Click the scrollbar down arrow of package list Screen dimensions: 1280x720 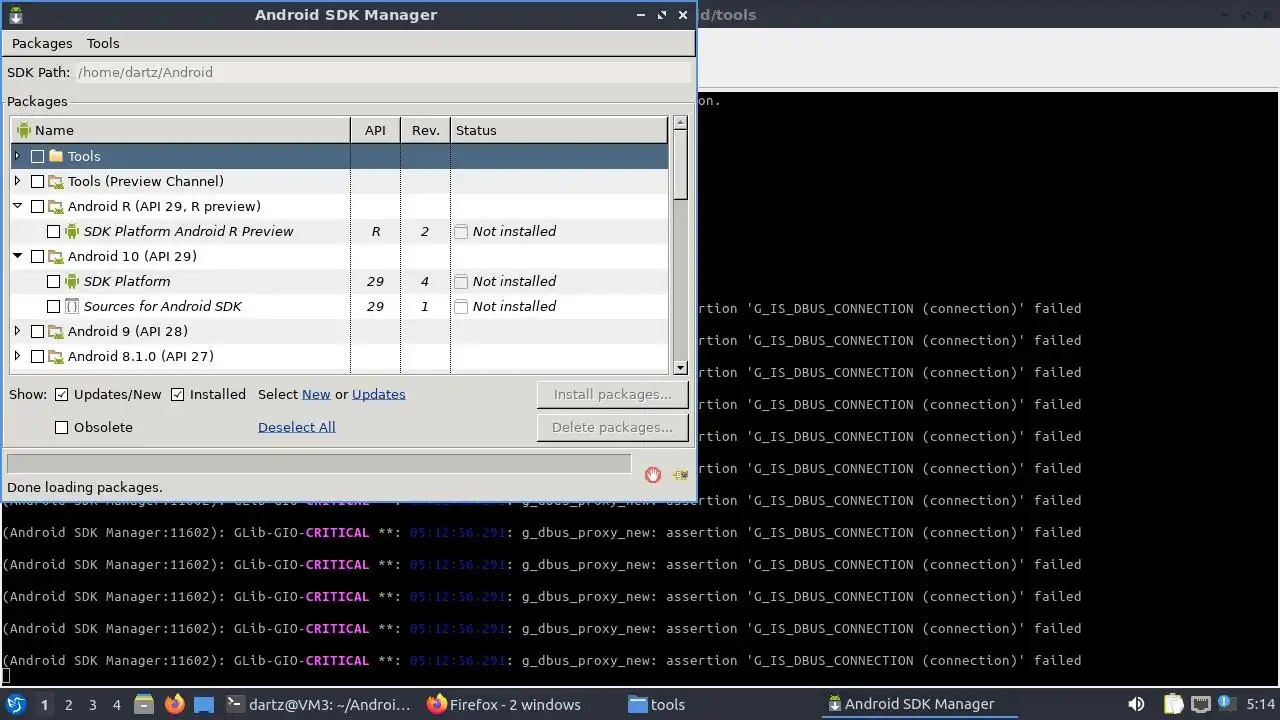tap(680, 368)
